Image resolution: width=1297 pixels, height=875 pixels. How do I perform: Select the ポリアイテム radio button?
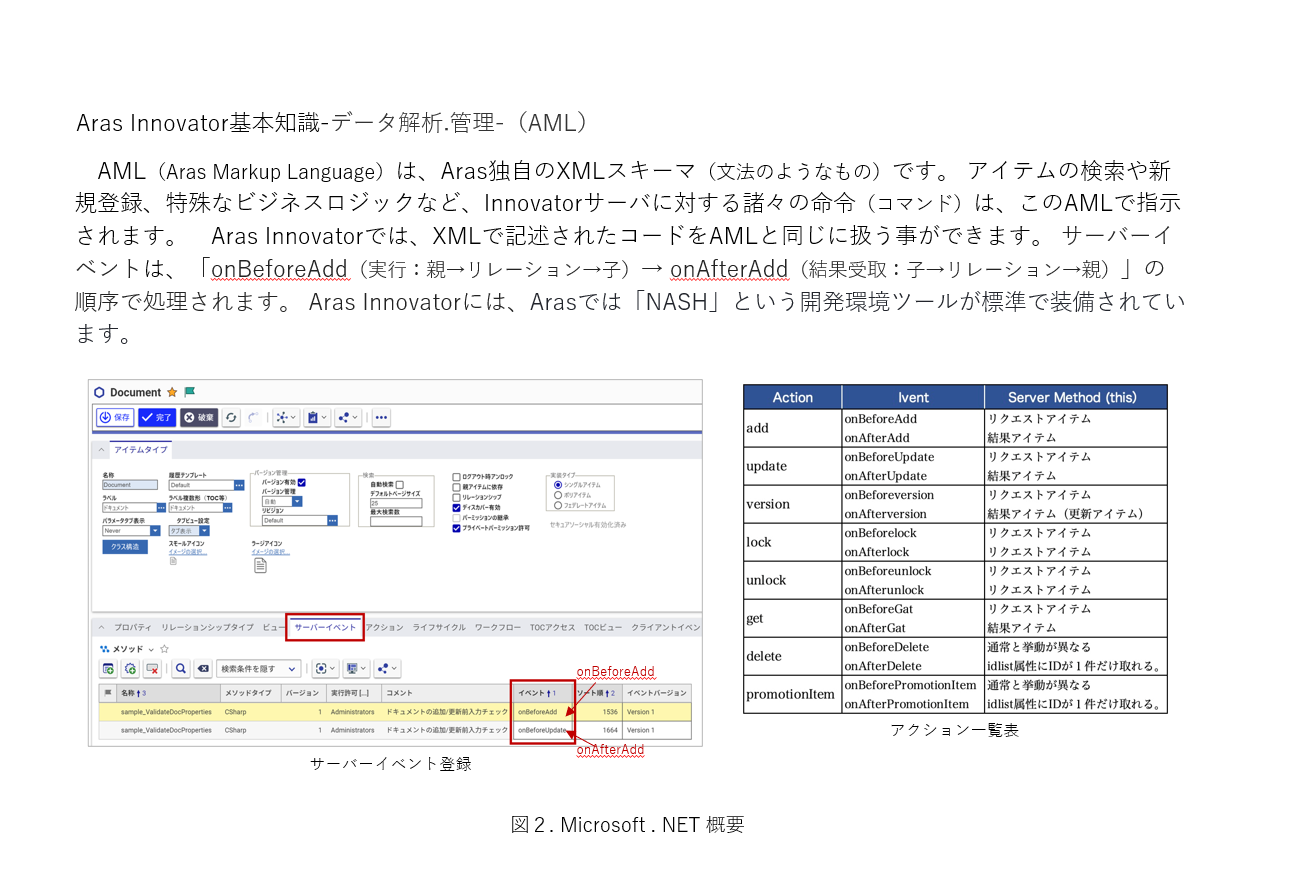(558, 495)
